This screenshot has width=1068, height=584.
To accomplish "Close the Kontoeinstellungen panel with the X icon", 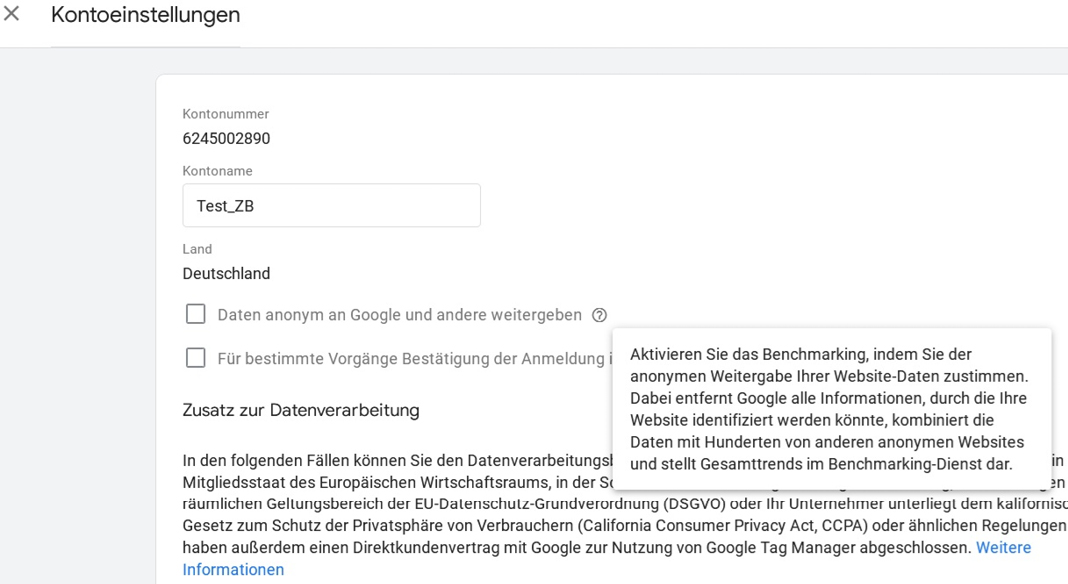I will coord(12,15).
